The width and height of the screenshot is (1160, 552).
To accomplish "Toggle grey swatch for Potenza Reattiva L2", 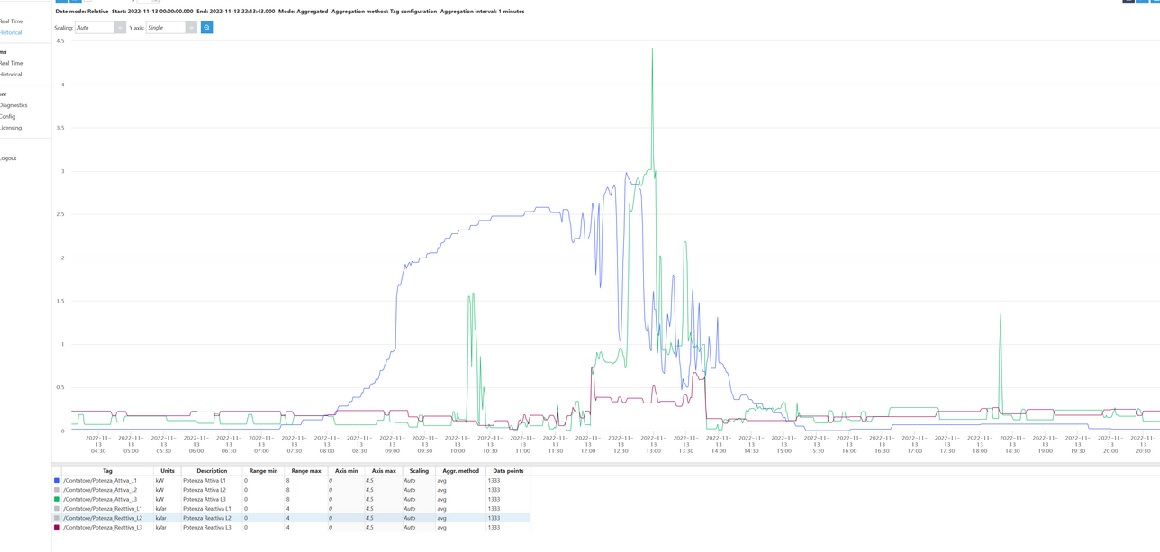I will click(57, 518).
